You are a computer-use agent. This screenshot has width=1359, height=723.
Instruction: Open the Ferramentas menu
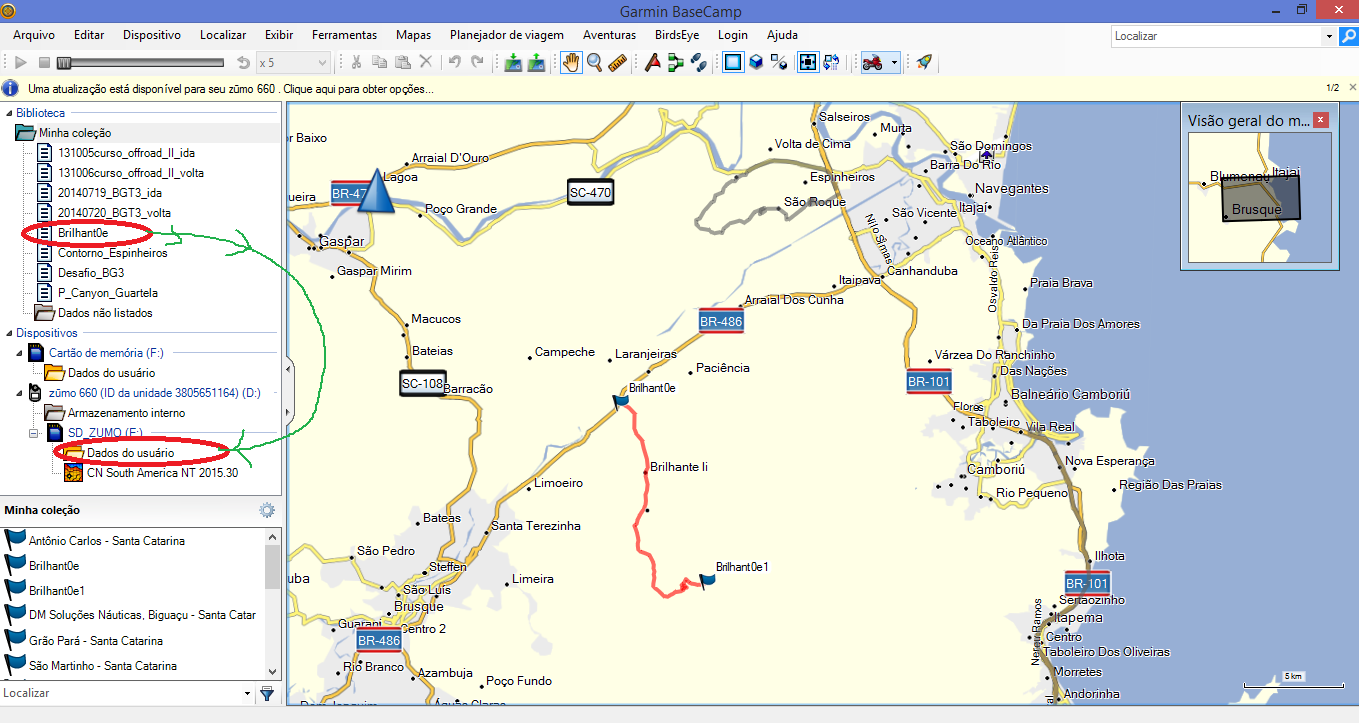click(x=344, y=35)
